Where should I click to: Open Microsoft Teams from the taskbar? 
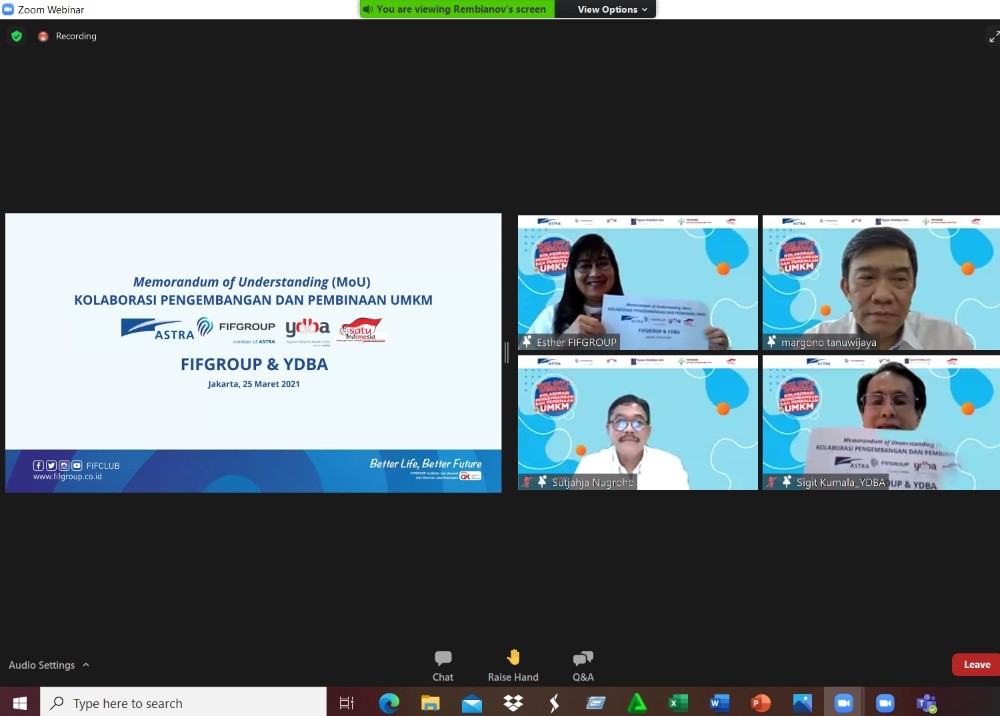click(x=927, y=703)
